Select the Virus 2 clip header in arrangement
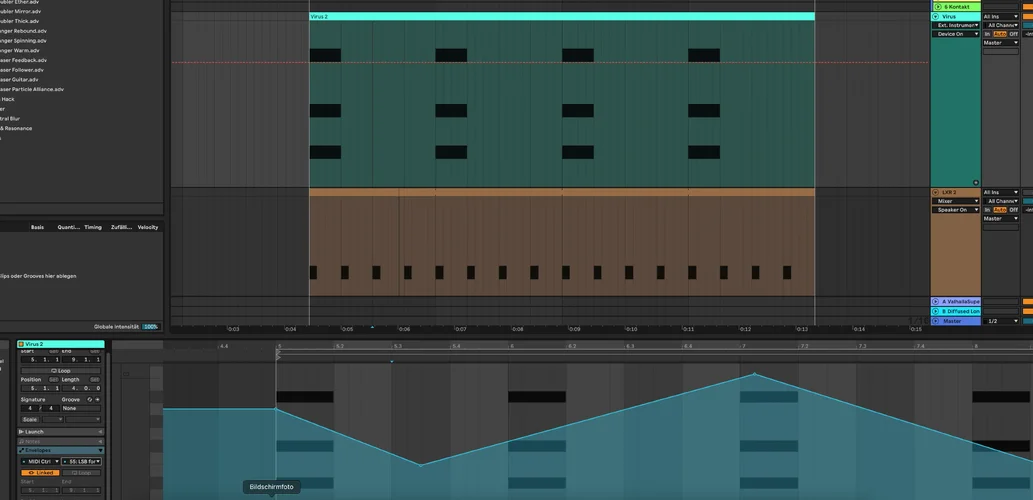The image size is (1033, 500). click(x=562, y=16)
